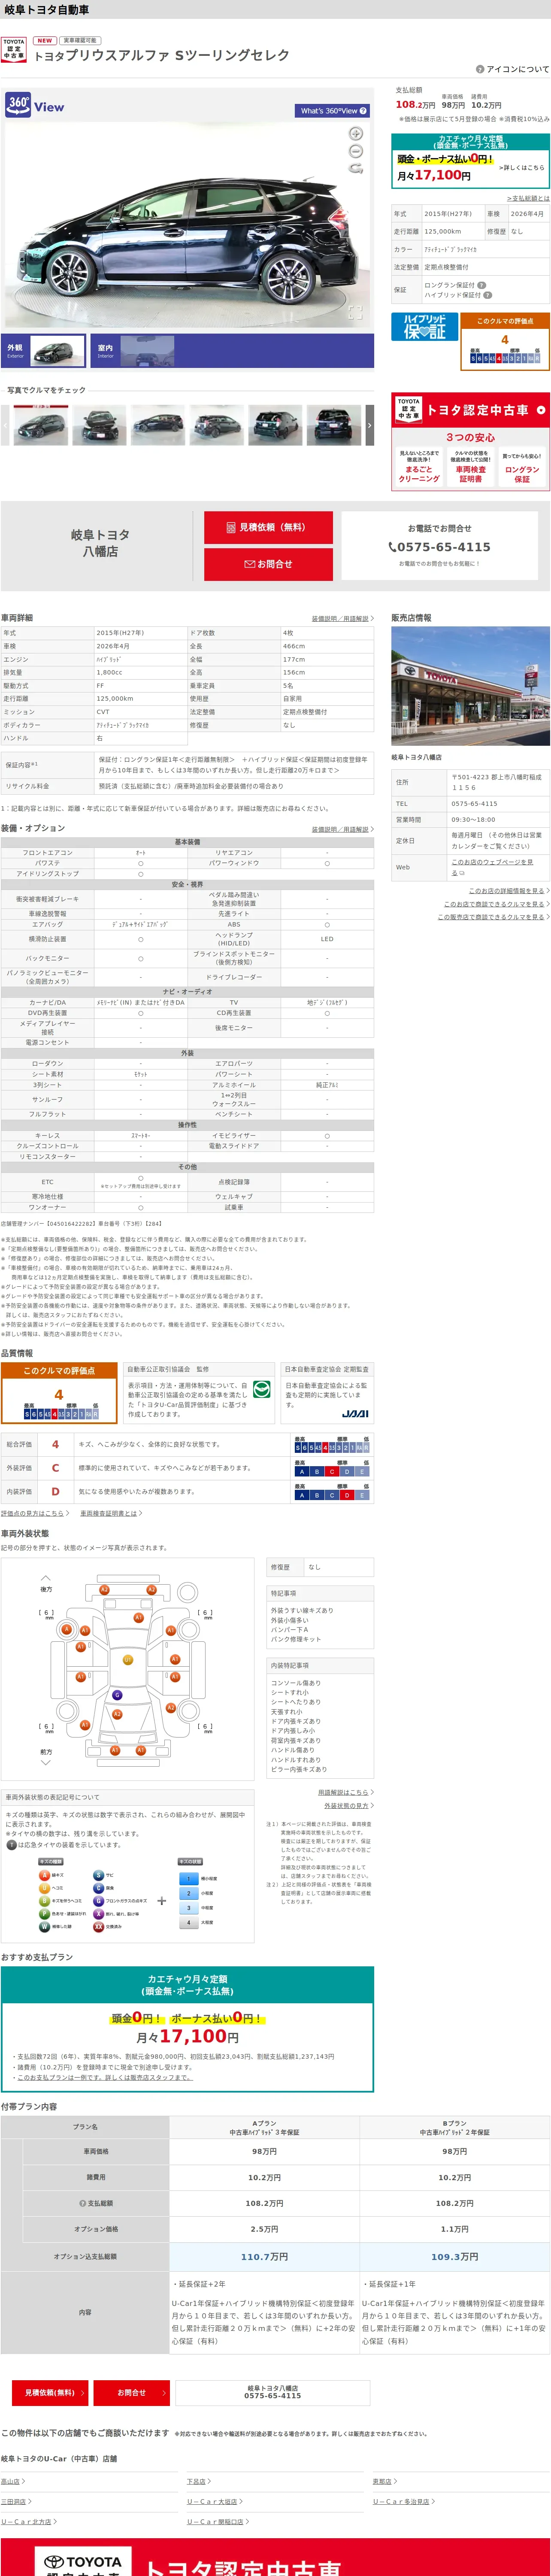Click A 線キズ legend icon
Image resolution: width=551 pixels, height=2576 pixels.
(44, 1875)
